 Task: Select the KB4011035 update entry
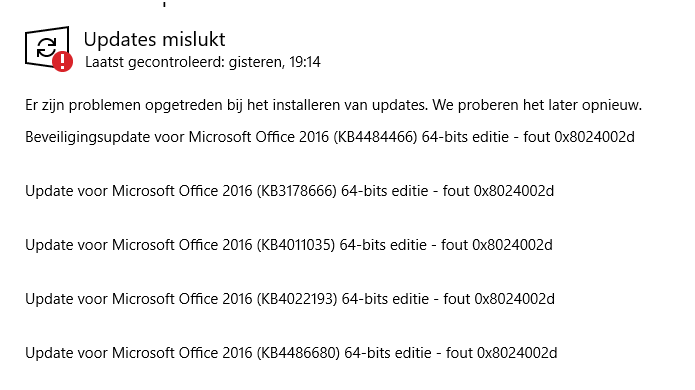tap(289, 245)
